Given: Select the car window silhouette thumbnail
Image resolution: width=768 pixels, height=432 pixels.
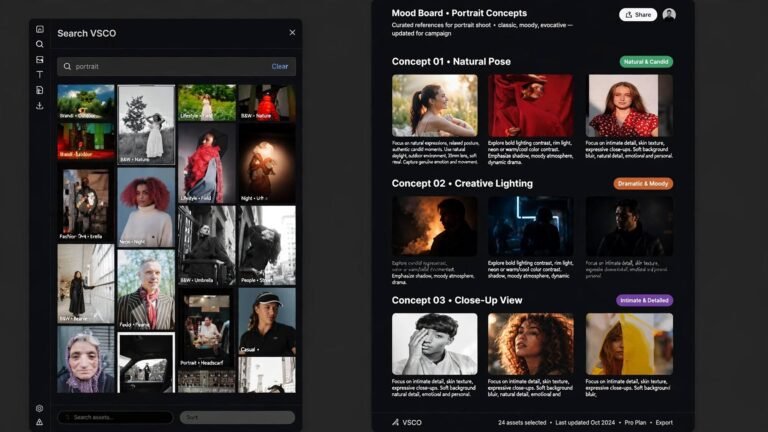Looking at the screenshot, I should click(146, 363).
